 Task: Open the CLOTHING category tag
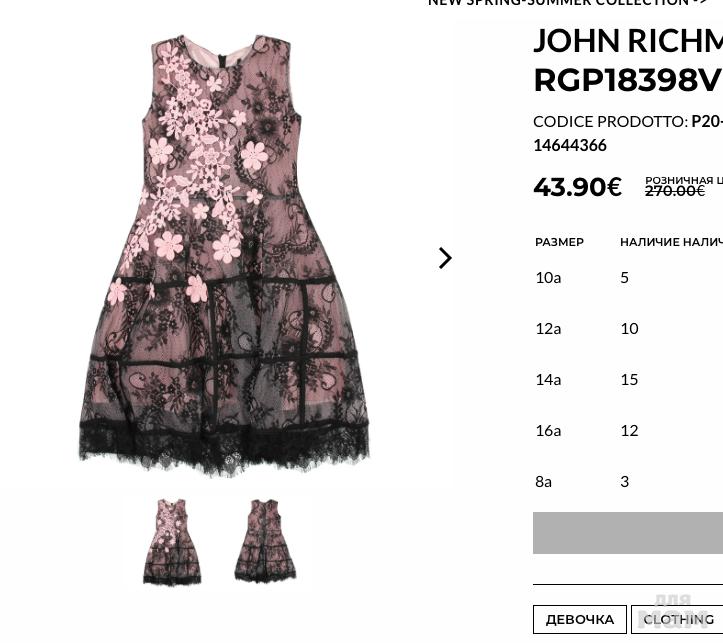coord(679,619)
